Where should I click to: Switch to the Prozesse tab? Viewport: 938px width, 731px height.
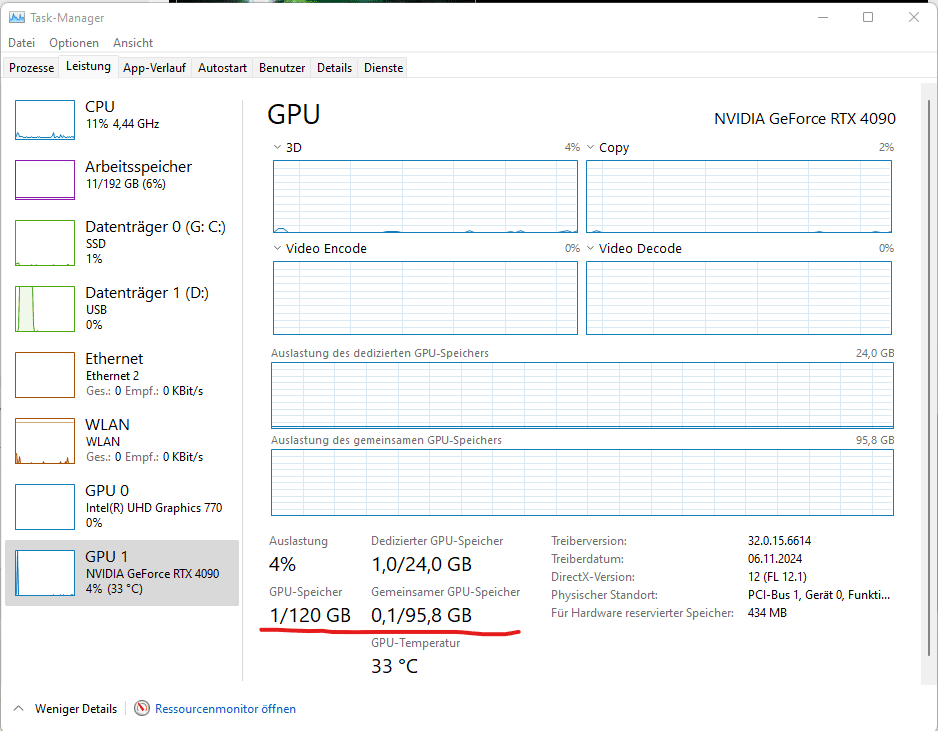[x=31, y=68]
